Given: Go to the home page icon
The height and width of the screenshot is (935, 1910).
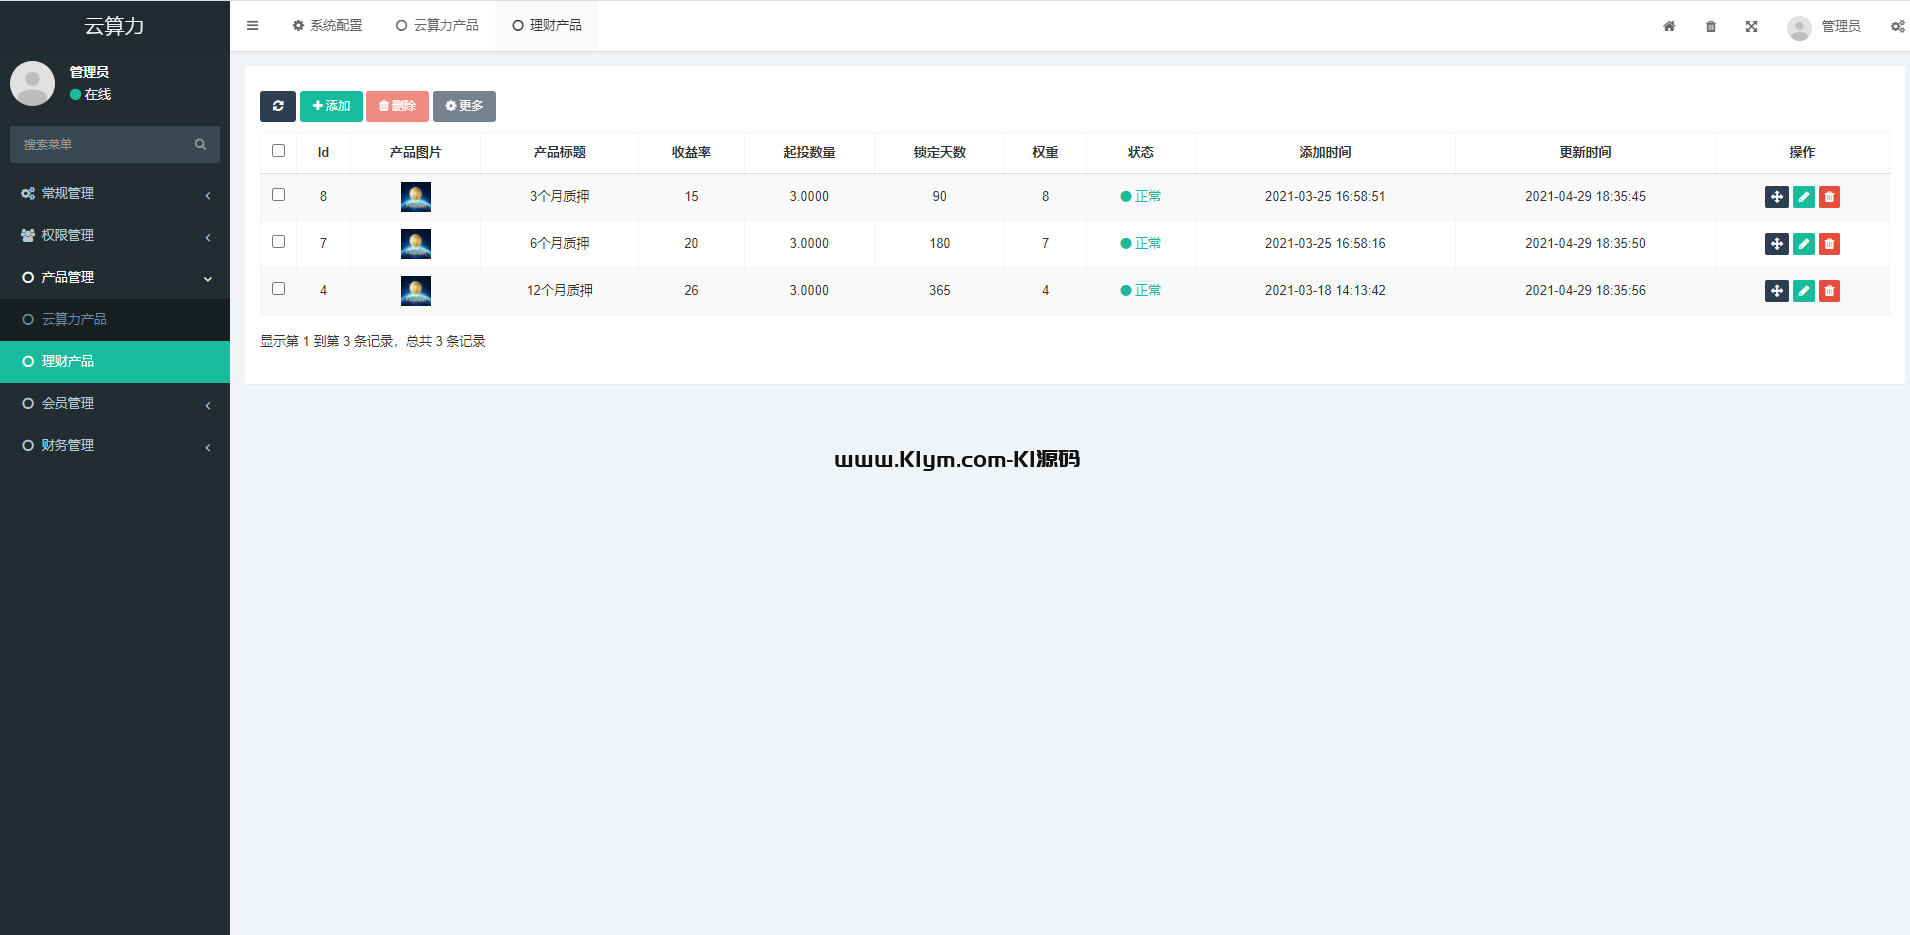Looking at the screenshot, I should click(x=1669, y=27).
